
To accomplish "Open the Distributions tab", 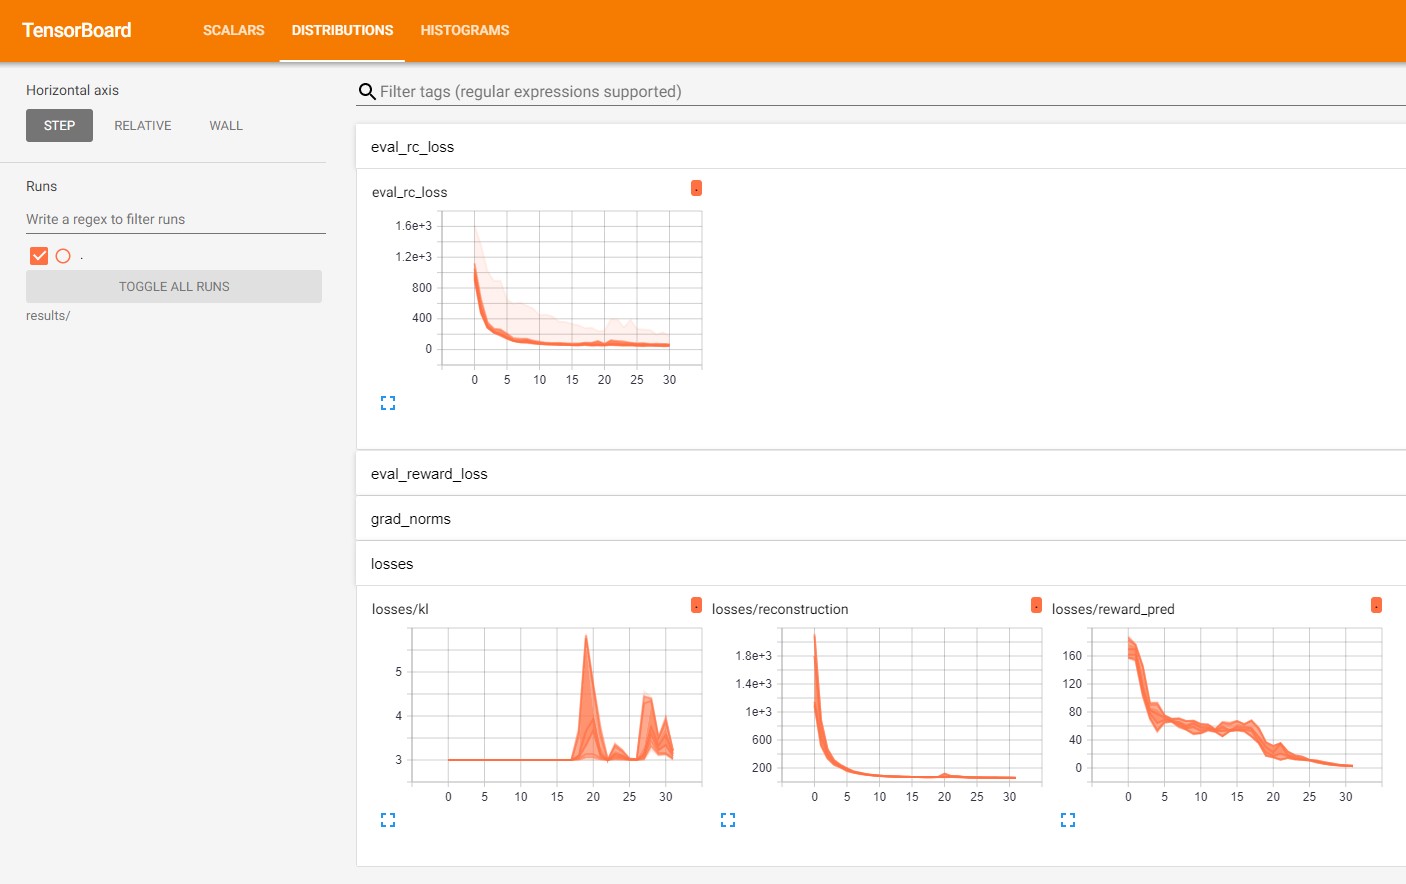I will tap(342, 30).
